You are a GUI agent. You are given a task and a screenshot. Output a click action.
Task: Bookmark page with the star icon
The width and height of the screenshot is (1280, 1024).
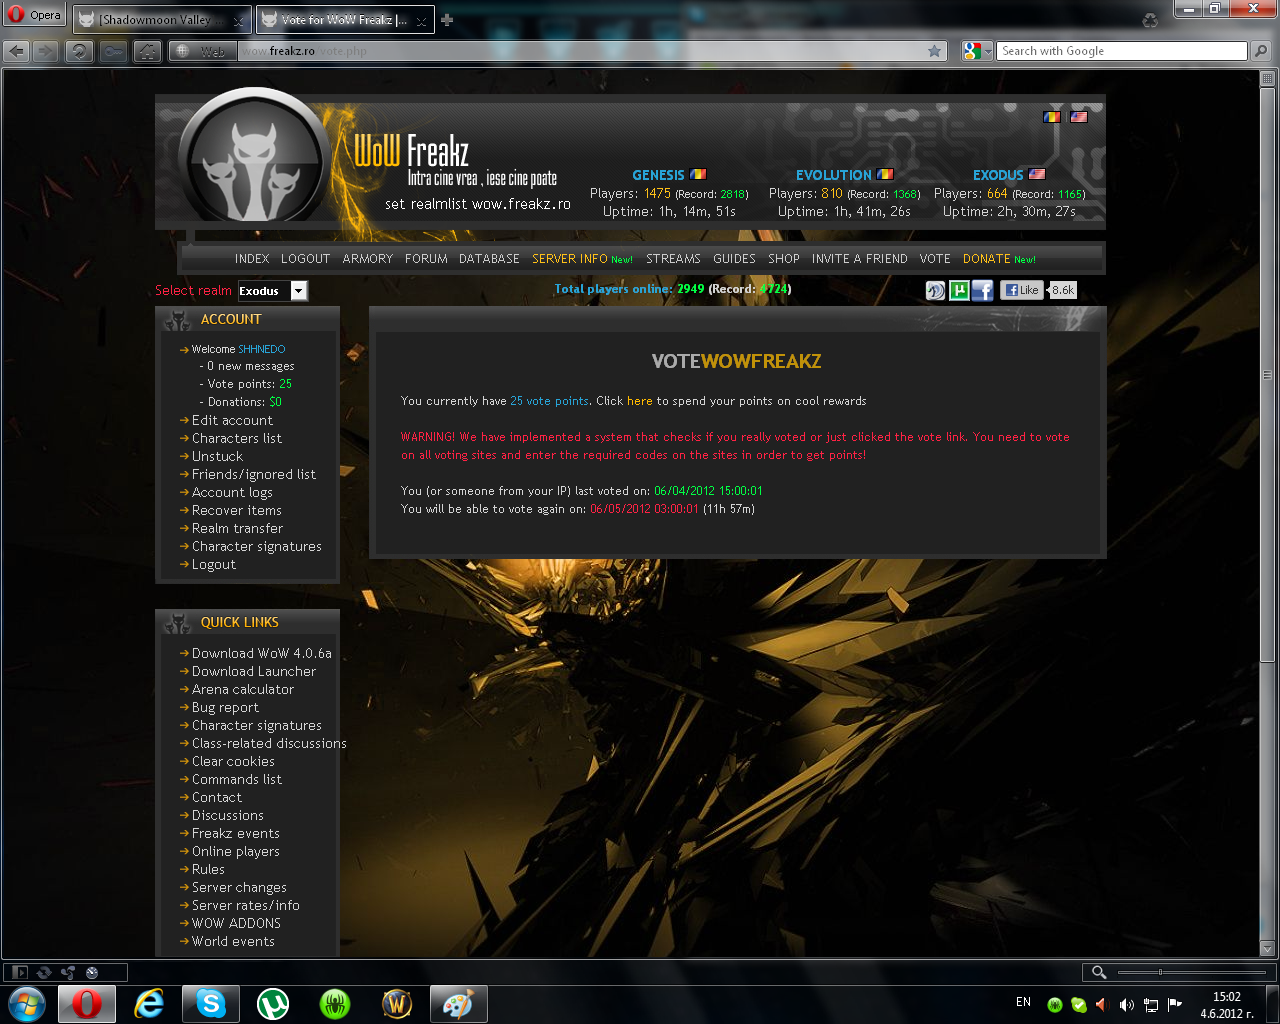click(935, 51)
